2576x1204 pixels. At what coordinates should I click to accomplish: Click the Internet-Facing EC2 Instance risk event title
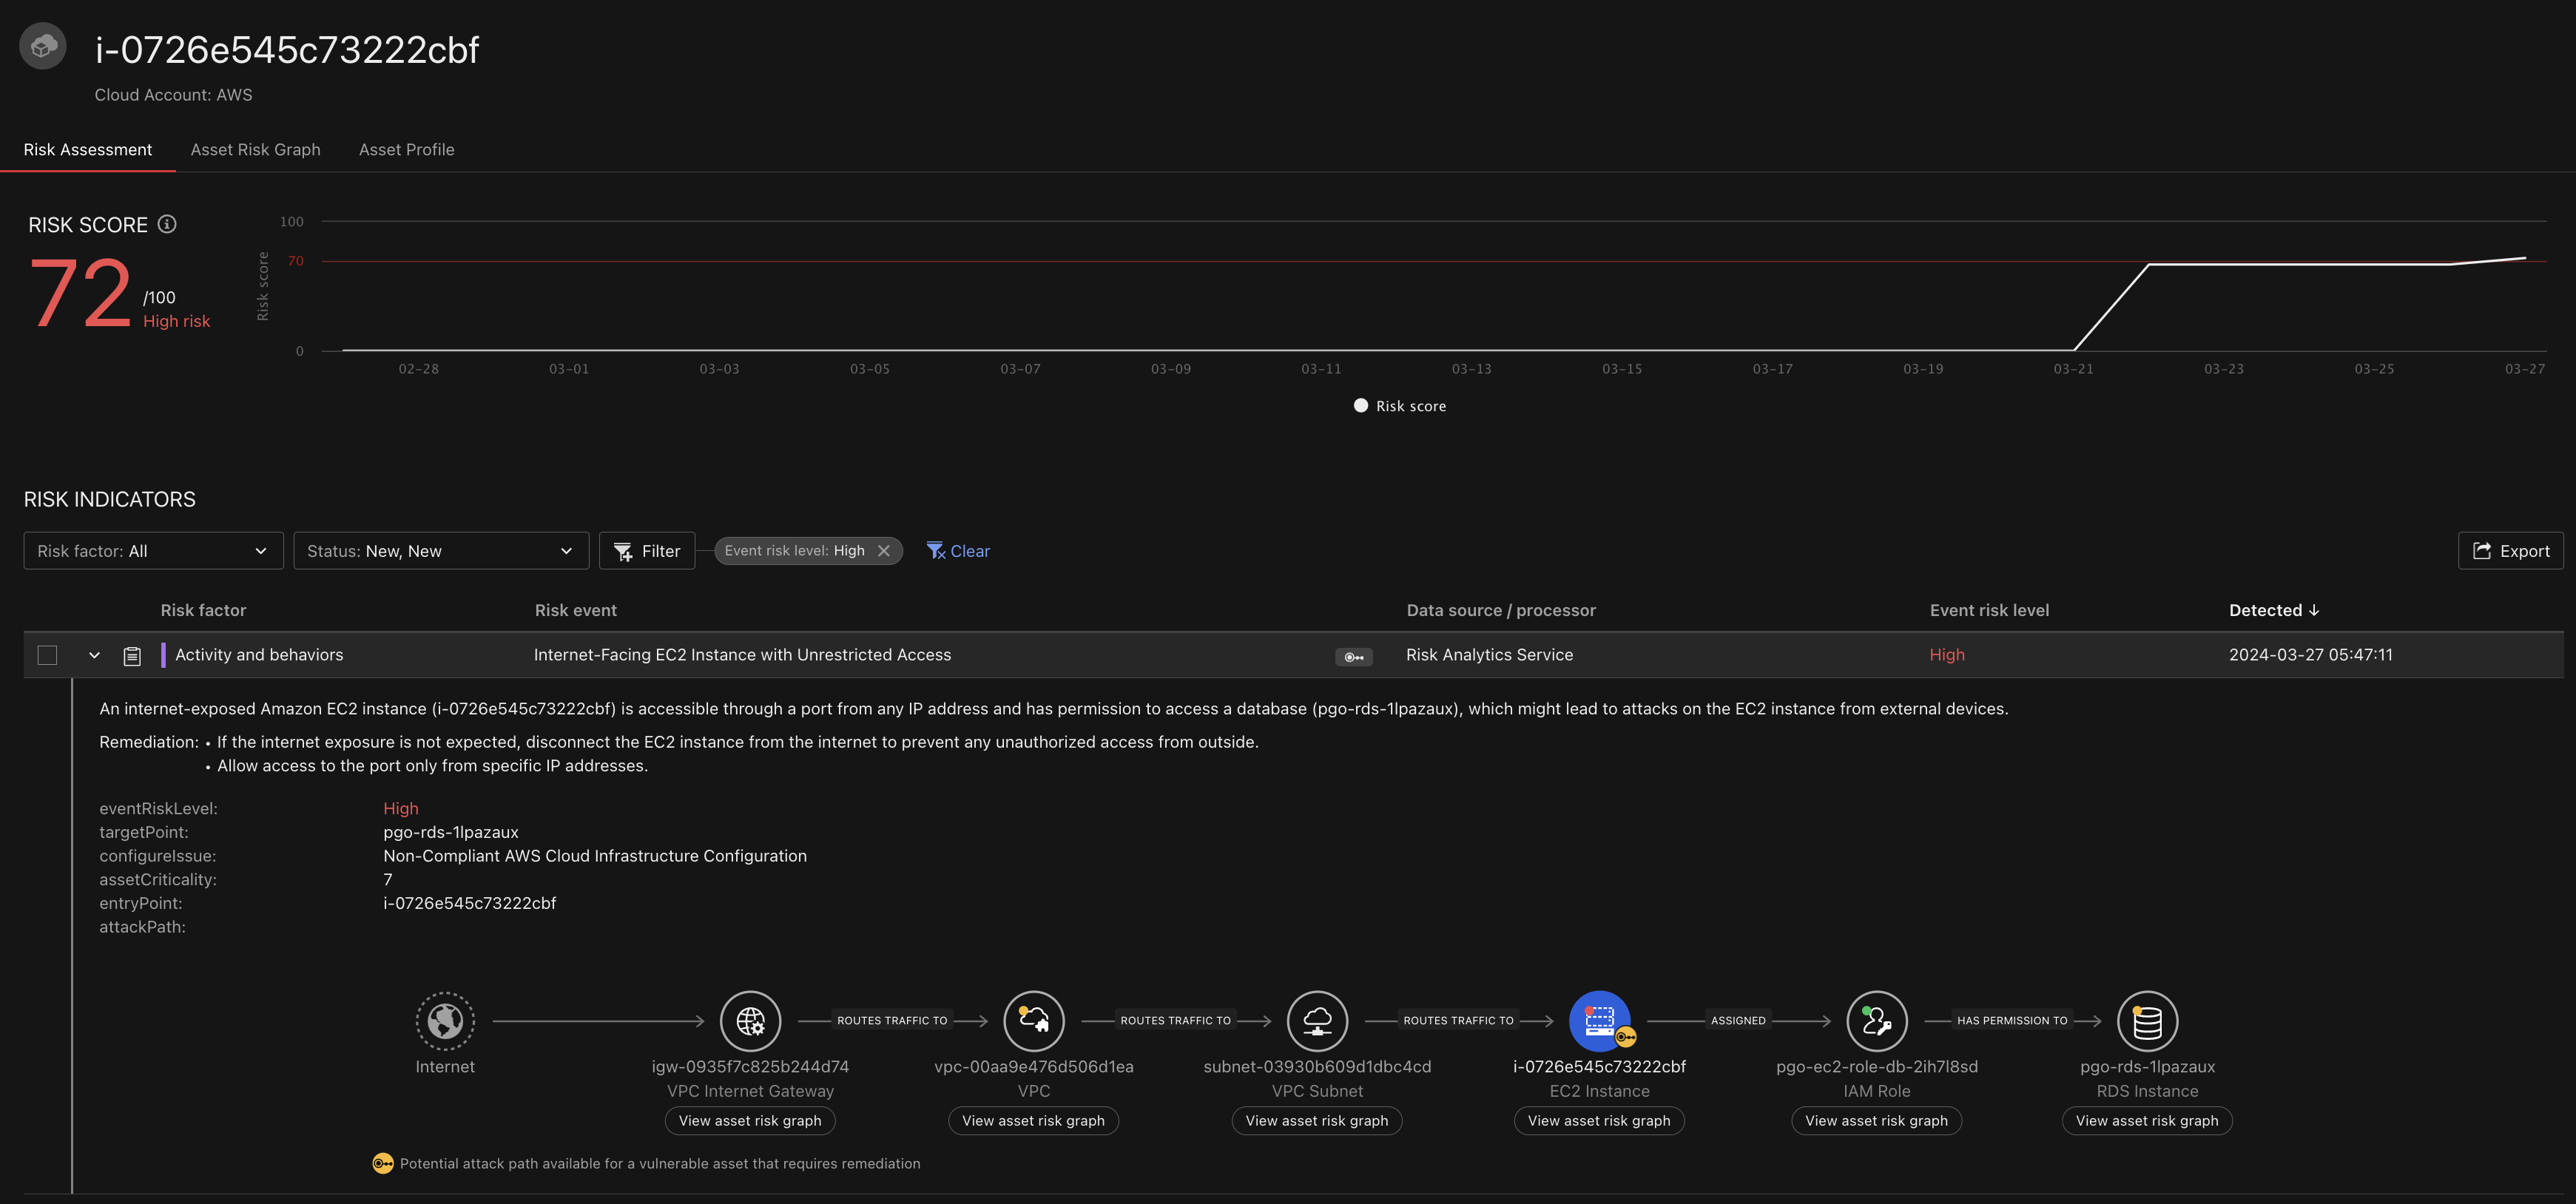click(x=742, y=655)
